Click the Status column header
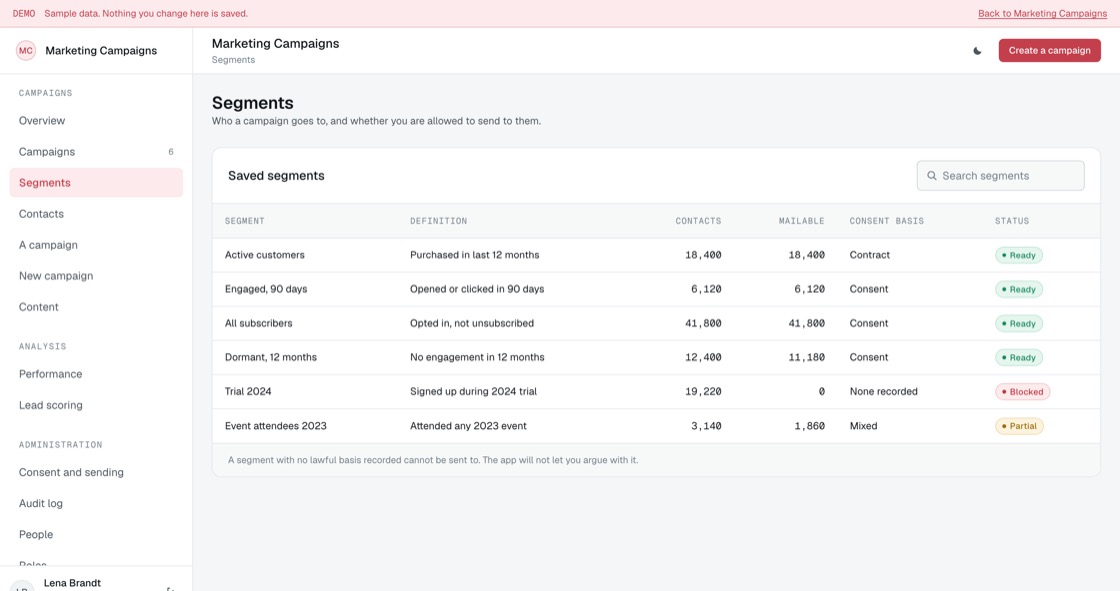Screen dimensions: 1120x591 tap(1012, 221)
